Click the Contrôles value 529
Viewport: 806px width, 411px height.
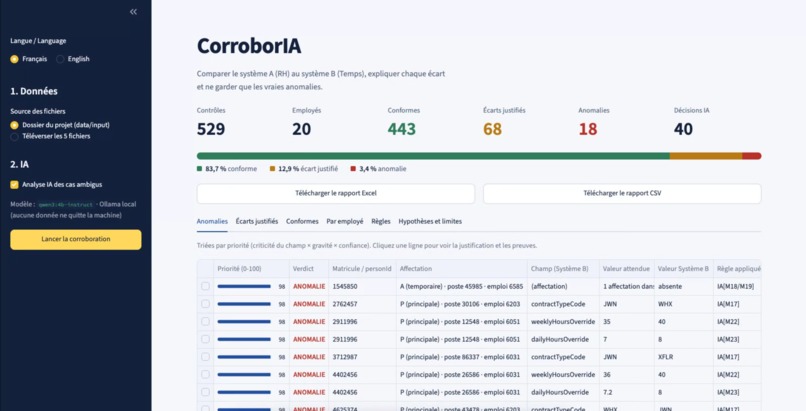tap(211, 129)
